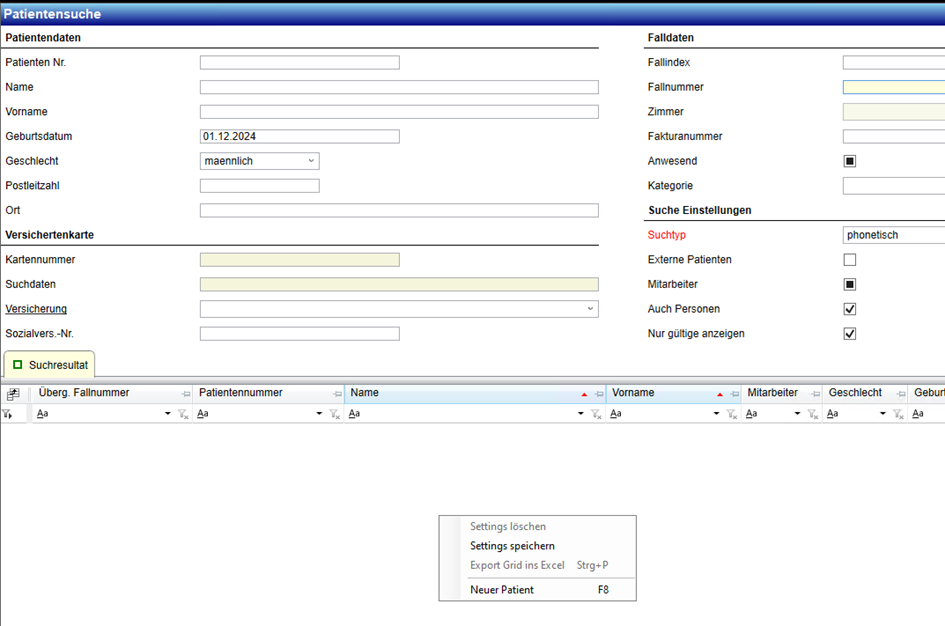This screenshot has height=626, width=945.
Task: Click into the Vorname input field
Action: click(399, 111)
